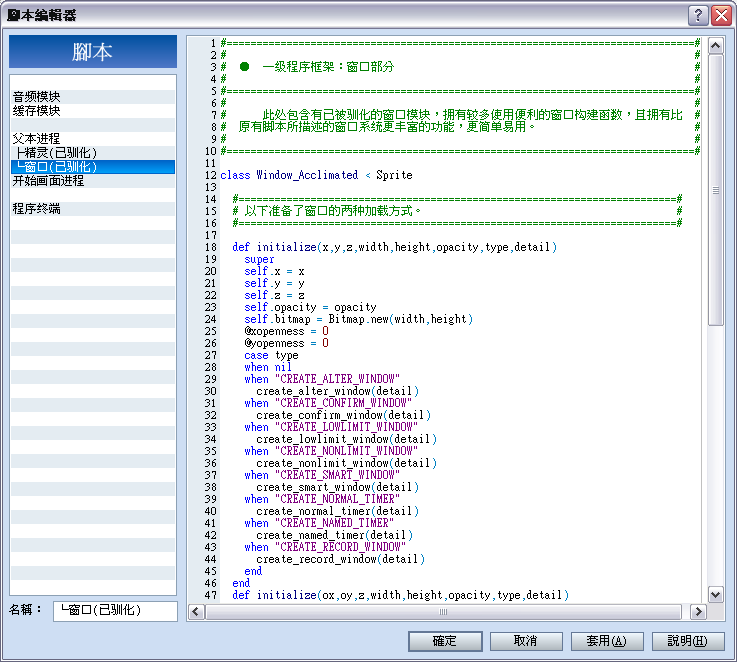Select the 缓存模块 script entry

93,111
